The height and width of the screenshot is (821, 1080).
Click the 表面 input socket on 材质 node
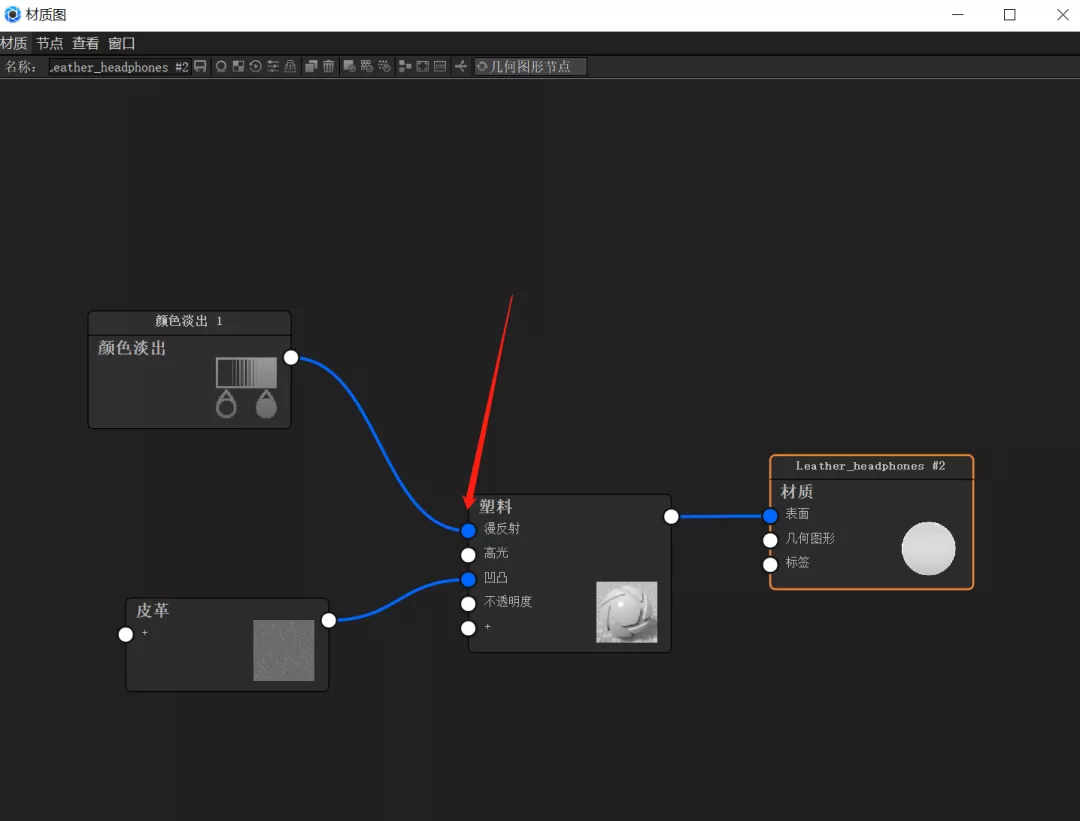(x=770, y=515)
